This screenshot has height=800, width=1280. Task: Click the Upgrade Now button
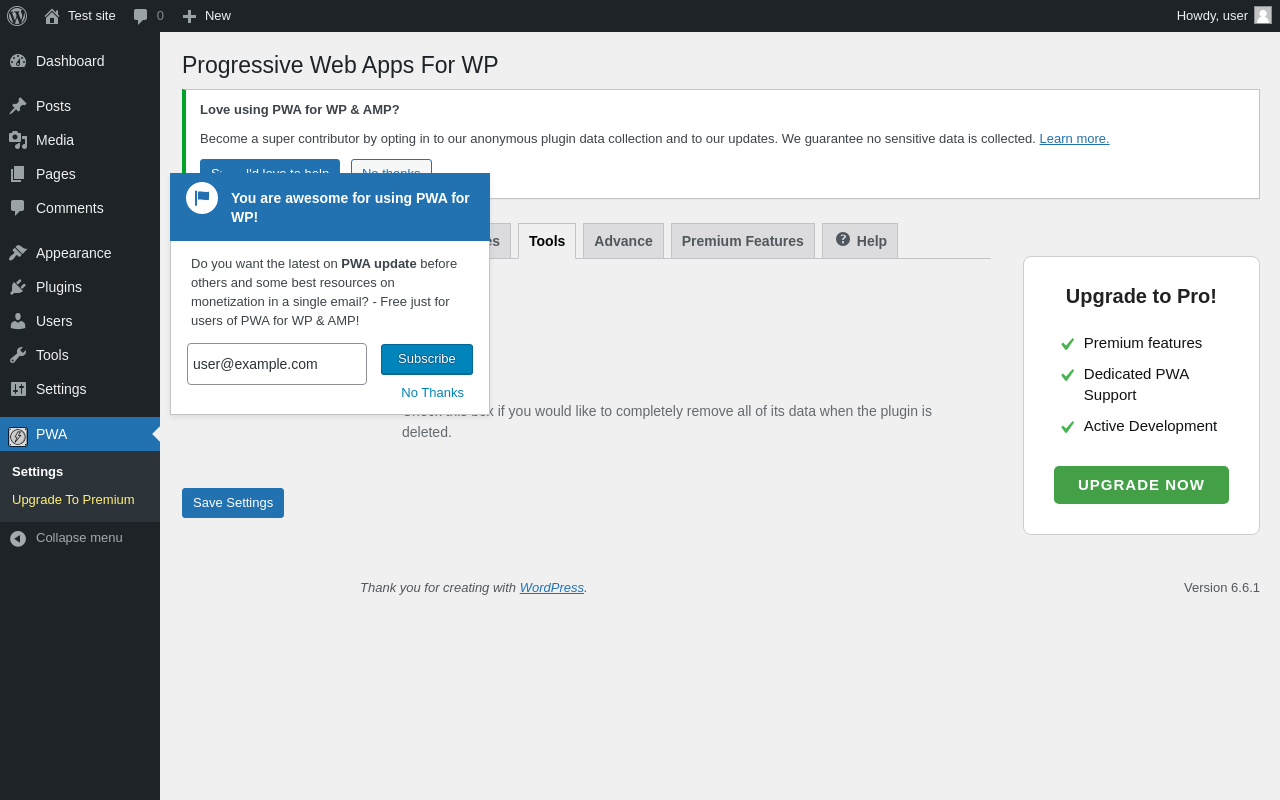[x=1141, y=485]
